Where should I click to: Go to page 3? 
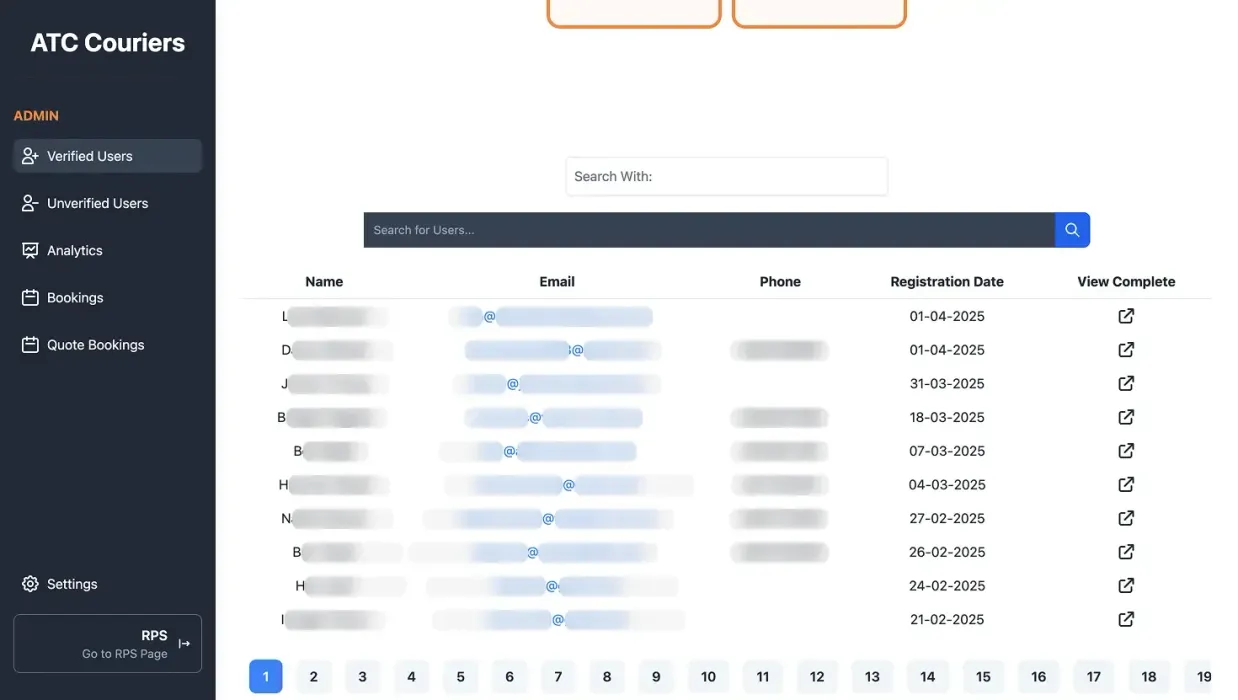click(x=362, y=677)
